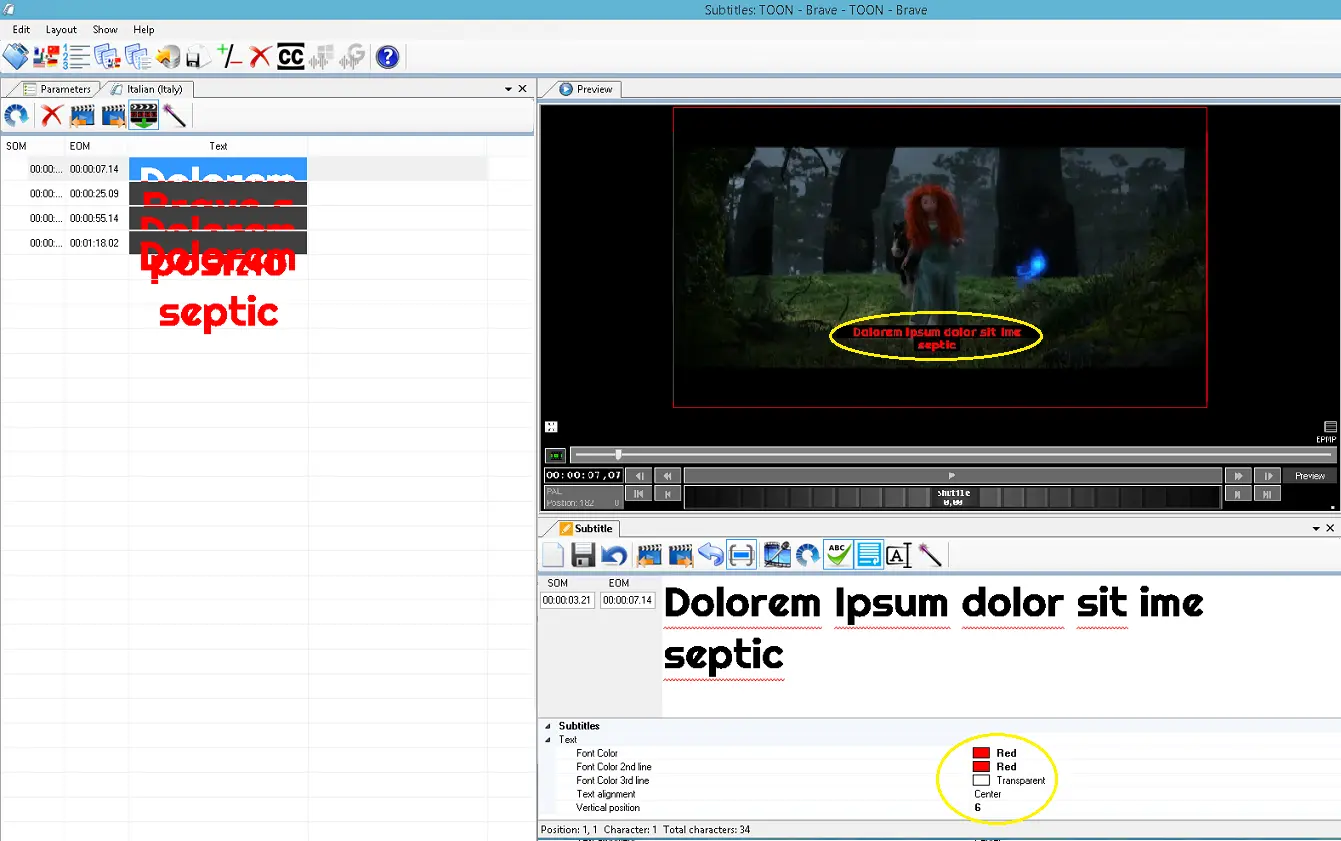Click the numbered list icon in main toolbar
This screenshot has height=841, width=1341.
tap(76, 57)
